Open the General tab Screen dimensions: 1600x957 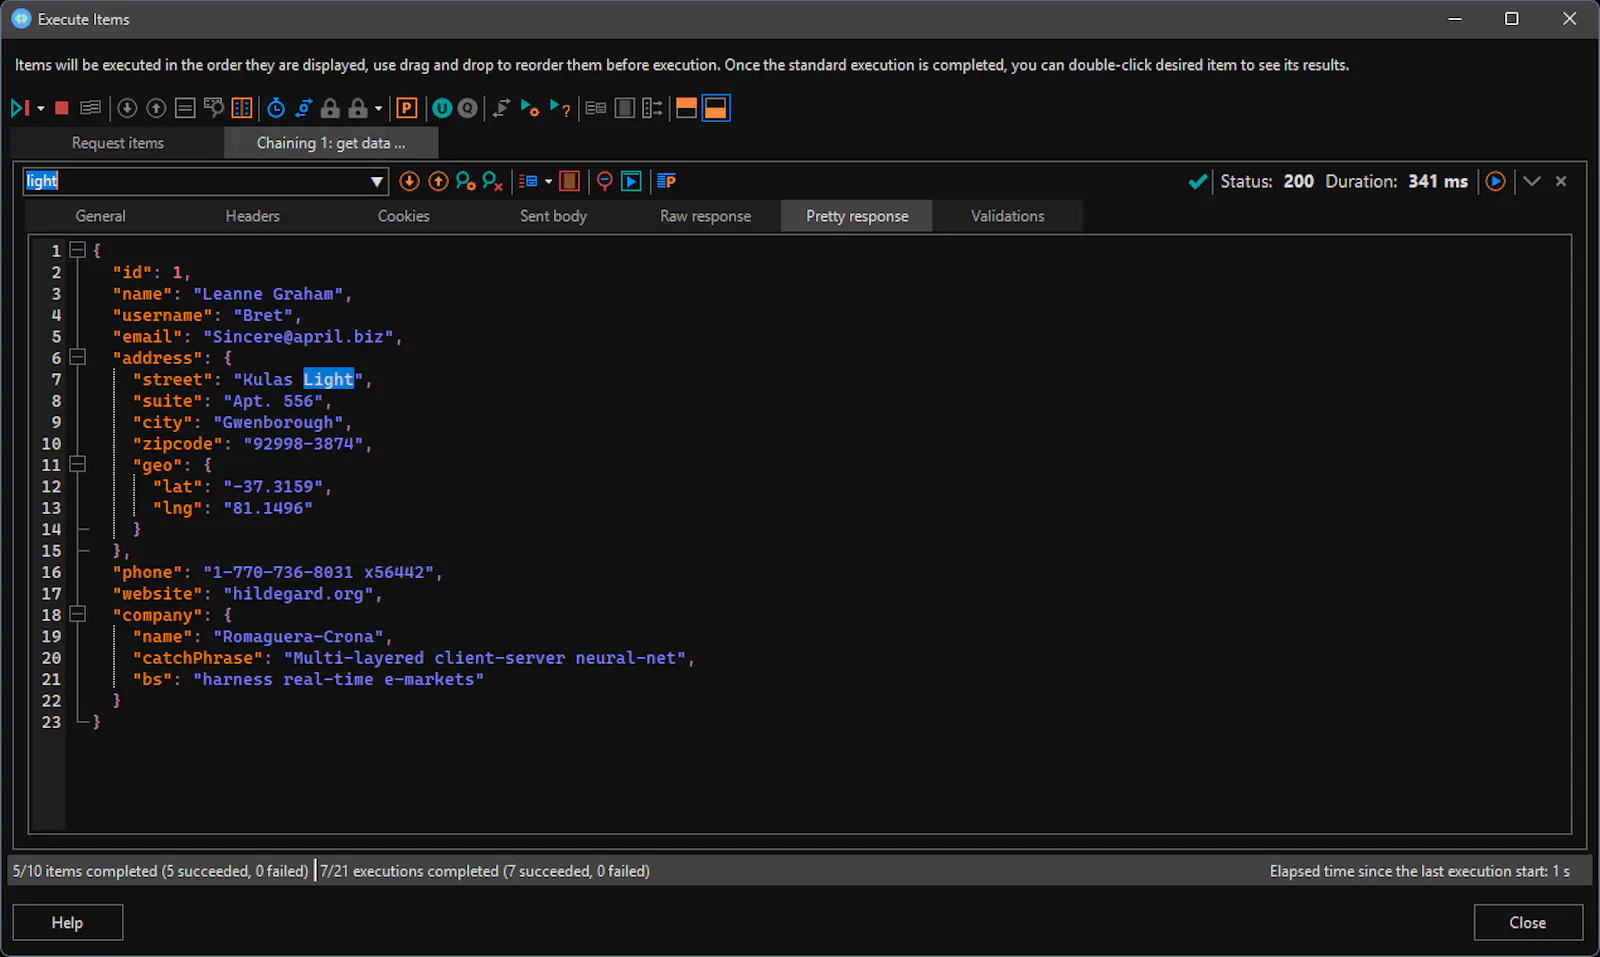pyautogui.click(x=101, y=216)
